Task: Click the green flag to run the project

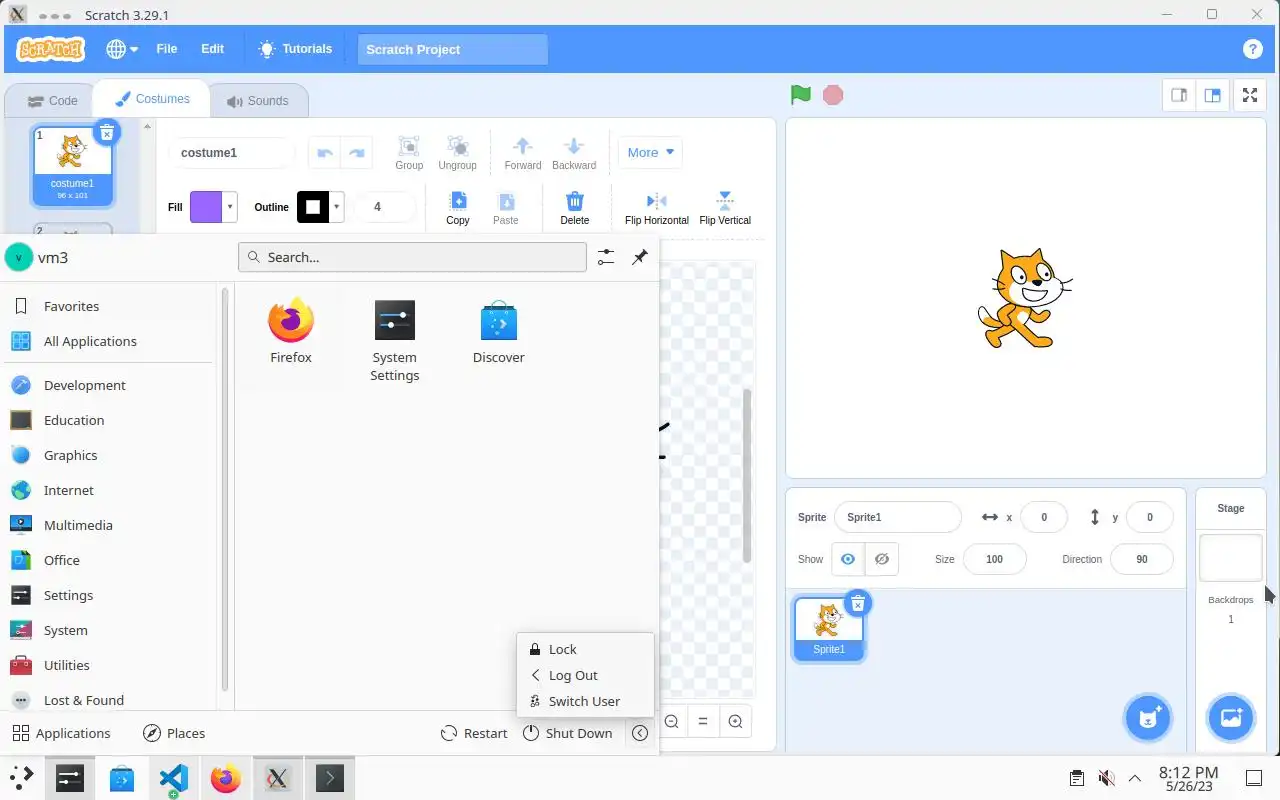Action: coord(800,95)
